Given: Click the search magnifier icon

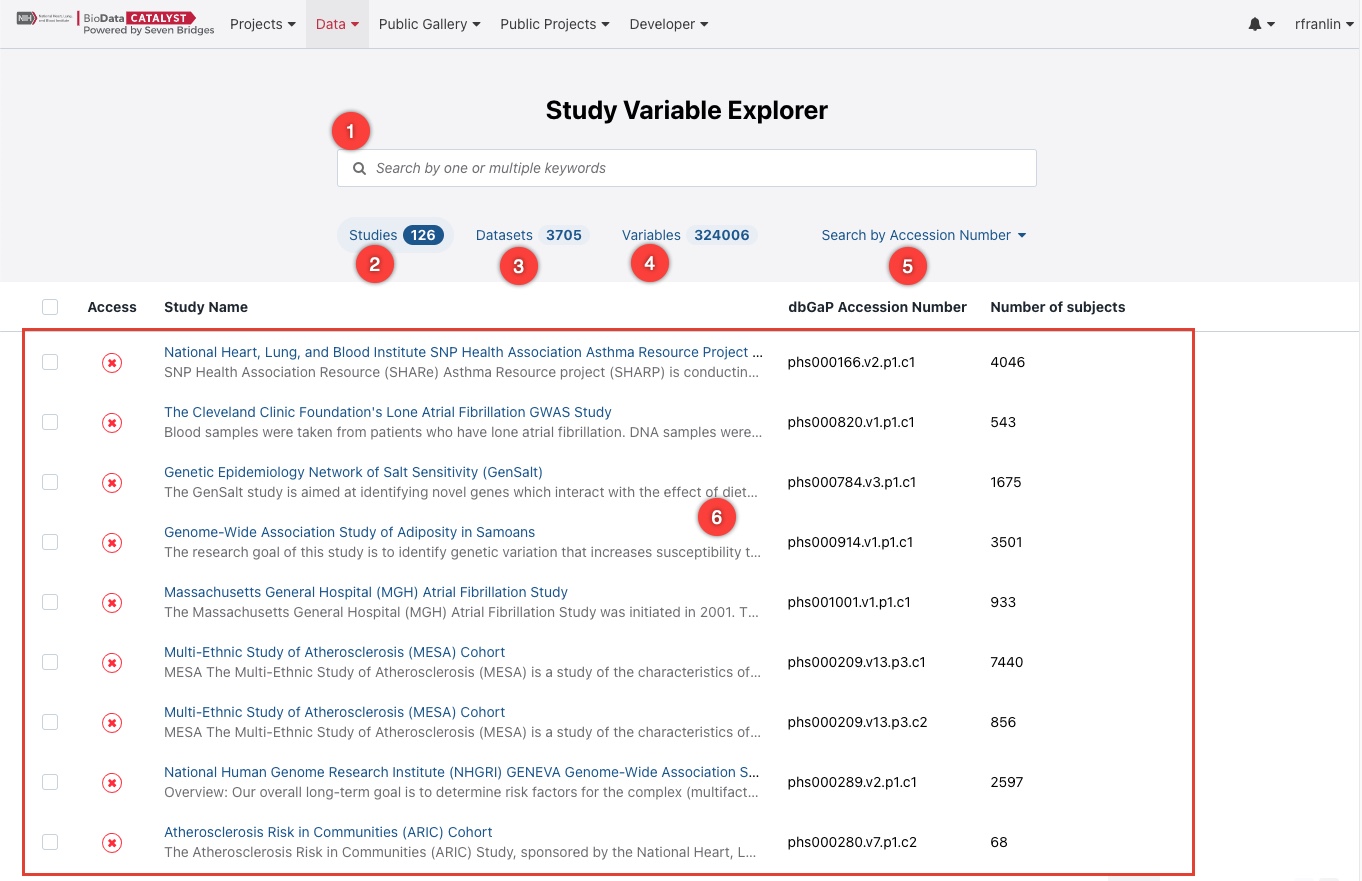Looking at the screenshot, I should (359, 168).
